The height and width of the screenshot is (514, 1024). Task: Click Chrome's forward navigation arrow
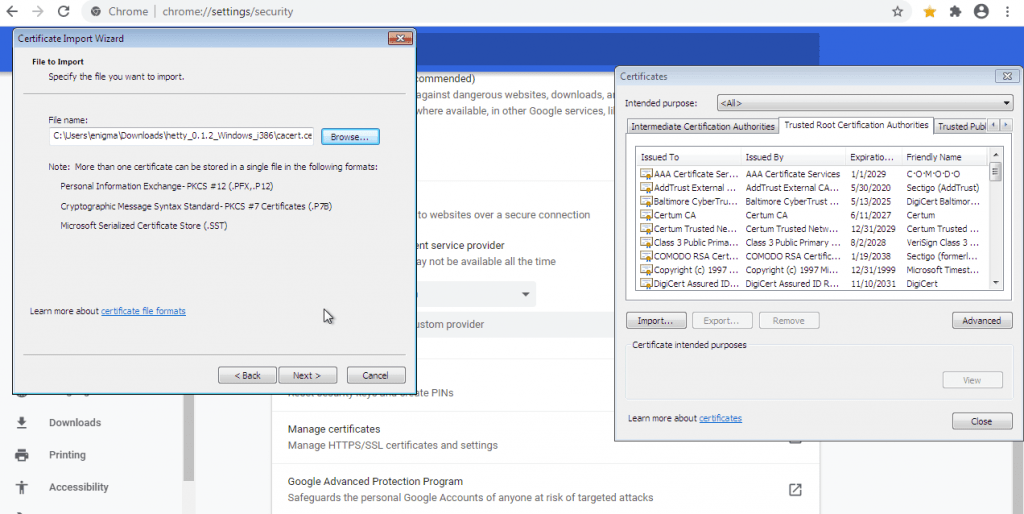pos(38,11)
